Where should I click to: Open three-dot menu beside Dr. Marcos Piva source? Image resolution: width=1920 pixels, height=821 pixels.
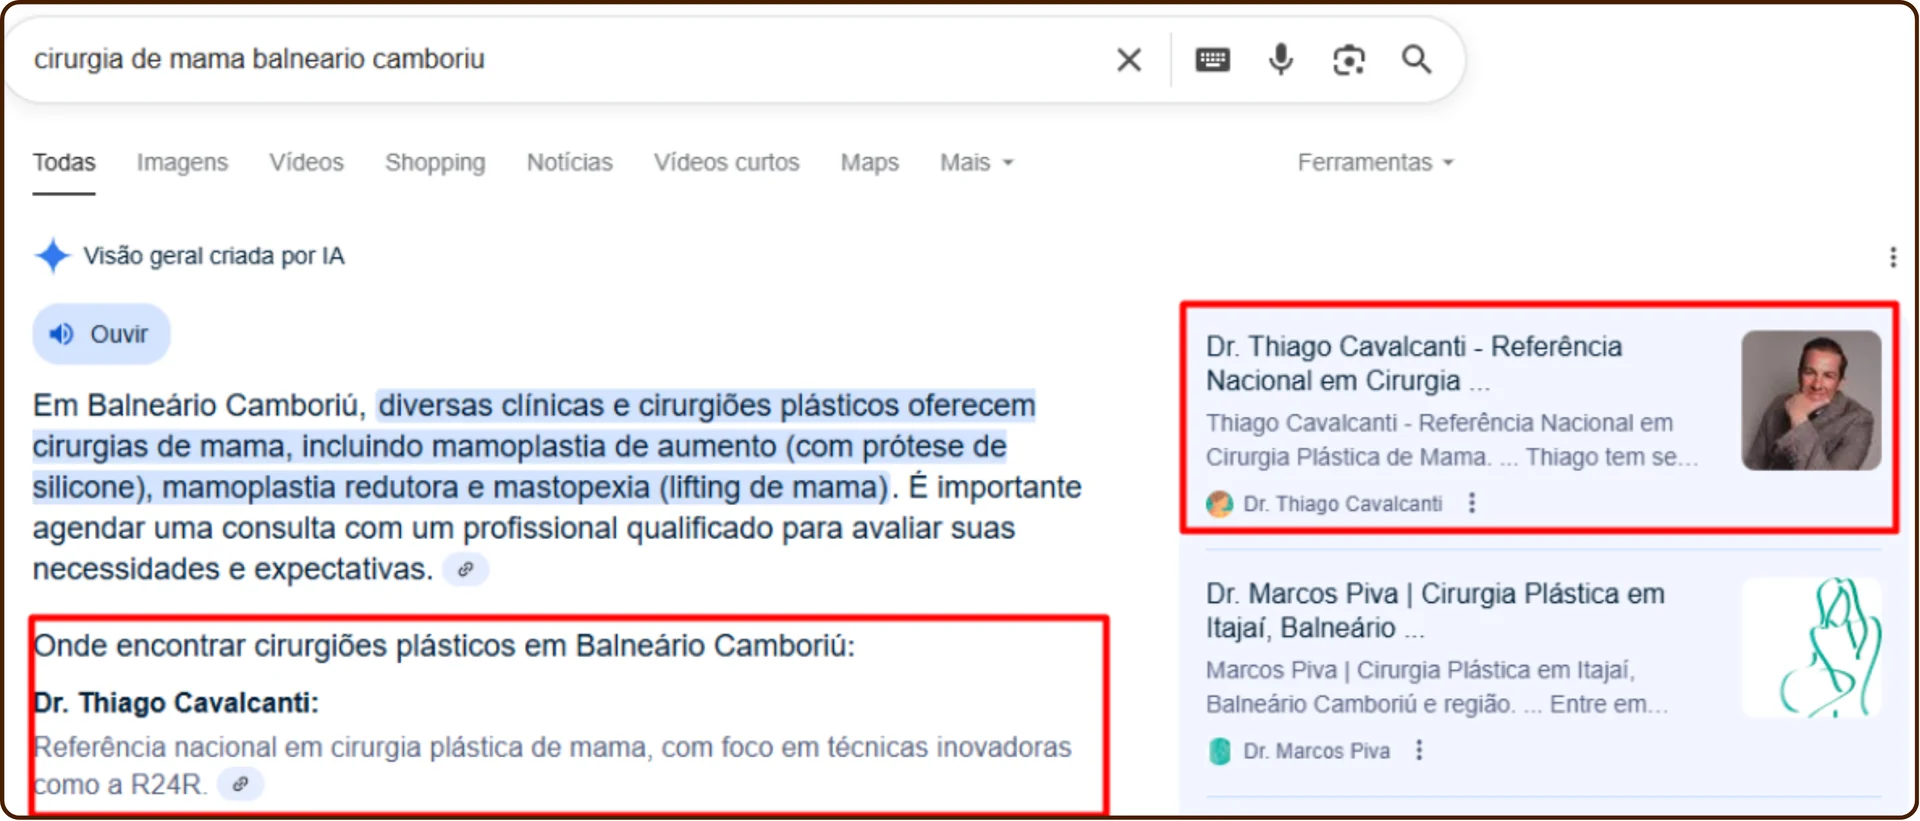pos(1418,750)
